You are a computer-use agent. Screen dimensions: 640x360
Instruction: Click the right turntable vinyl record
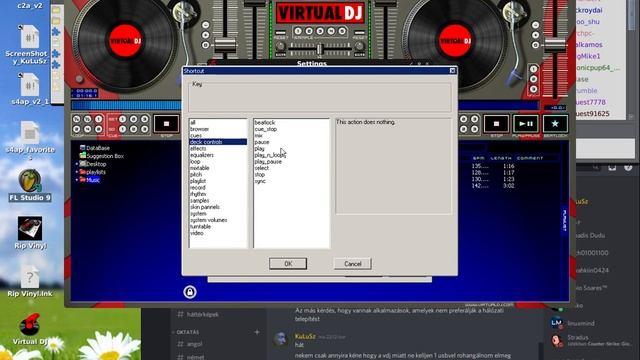[455, 41]
